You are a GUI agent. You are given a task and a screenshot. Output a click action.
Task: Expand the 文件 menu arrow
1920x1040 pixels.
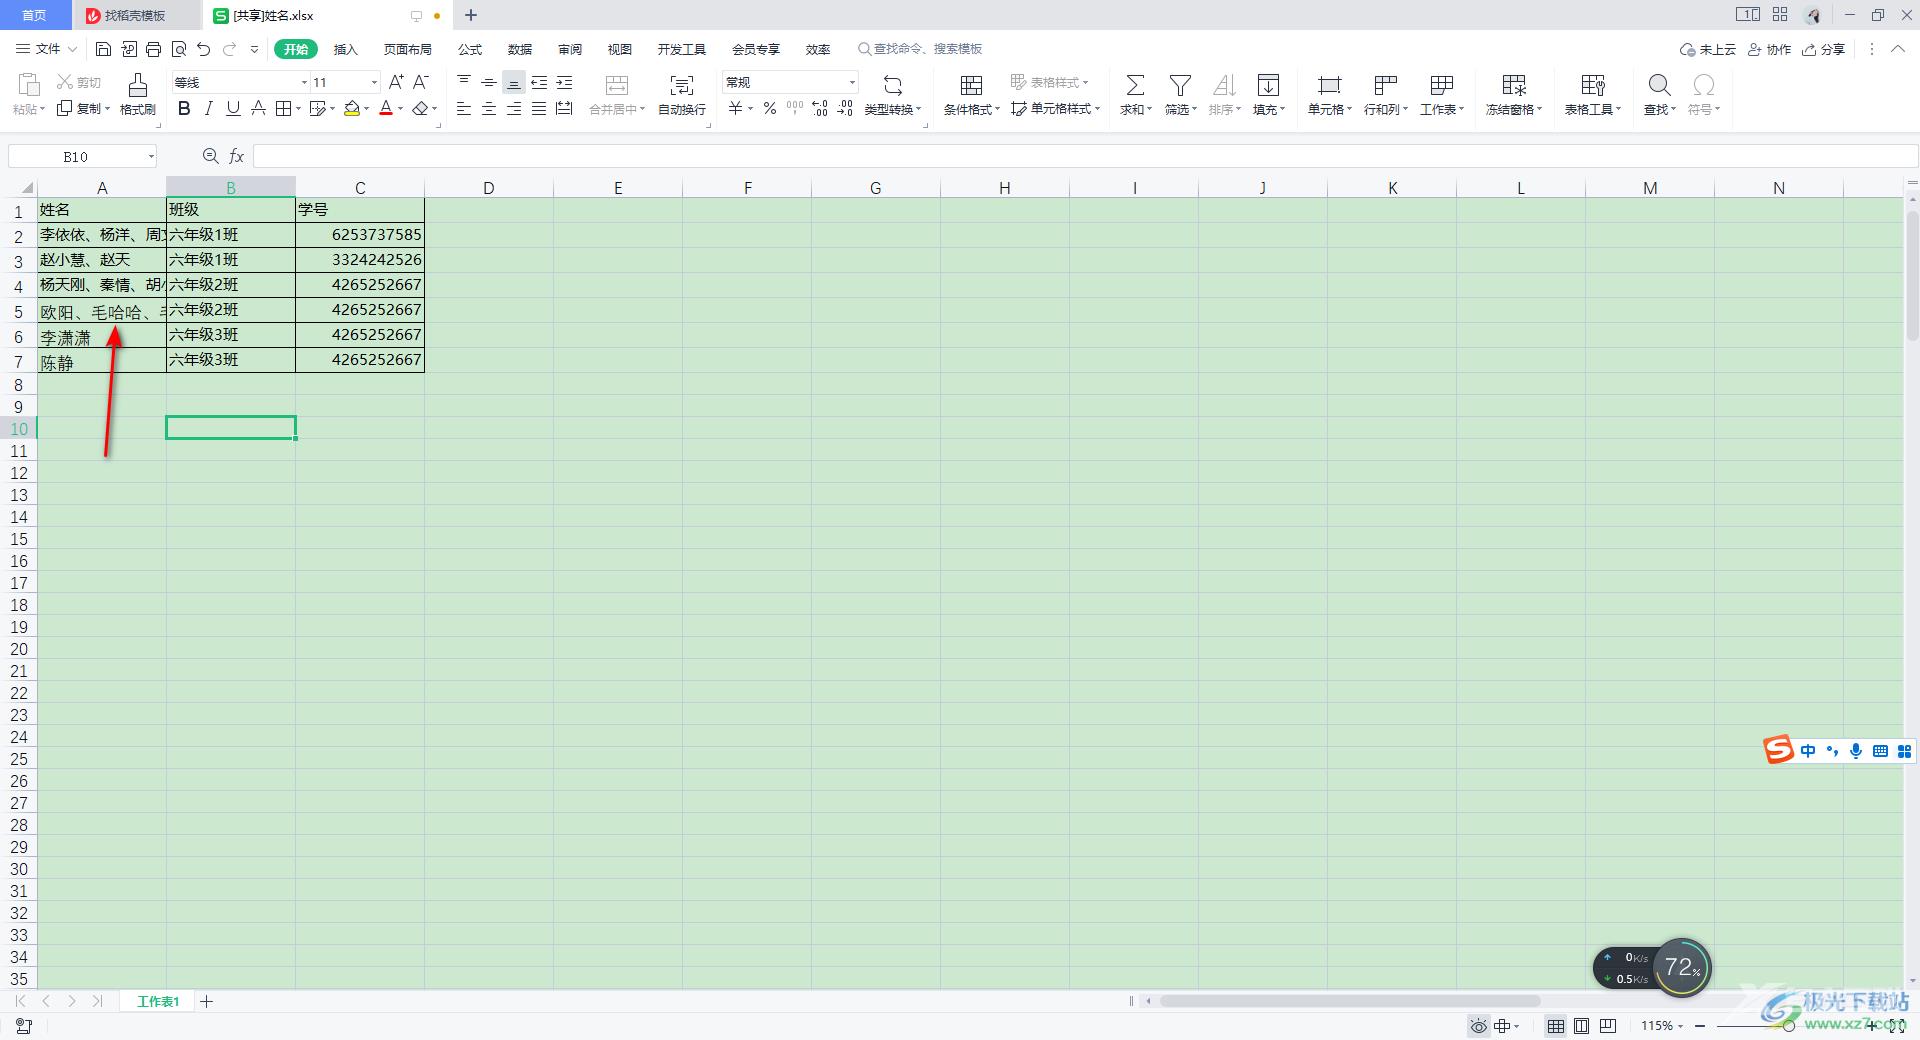pyautogui.click(x=72, y=49)
